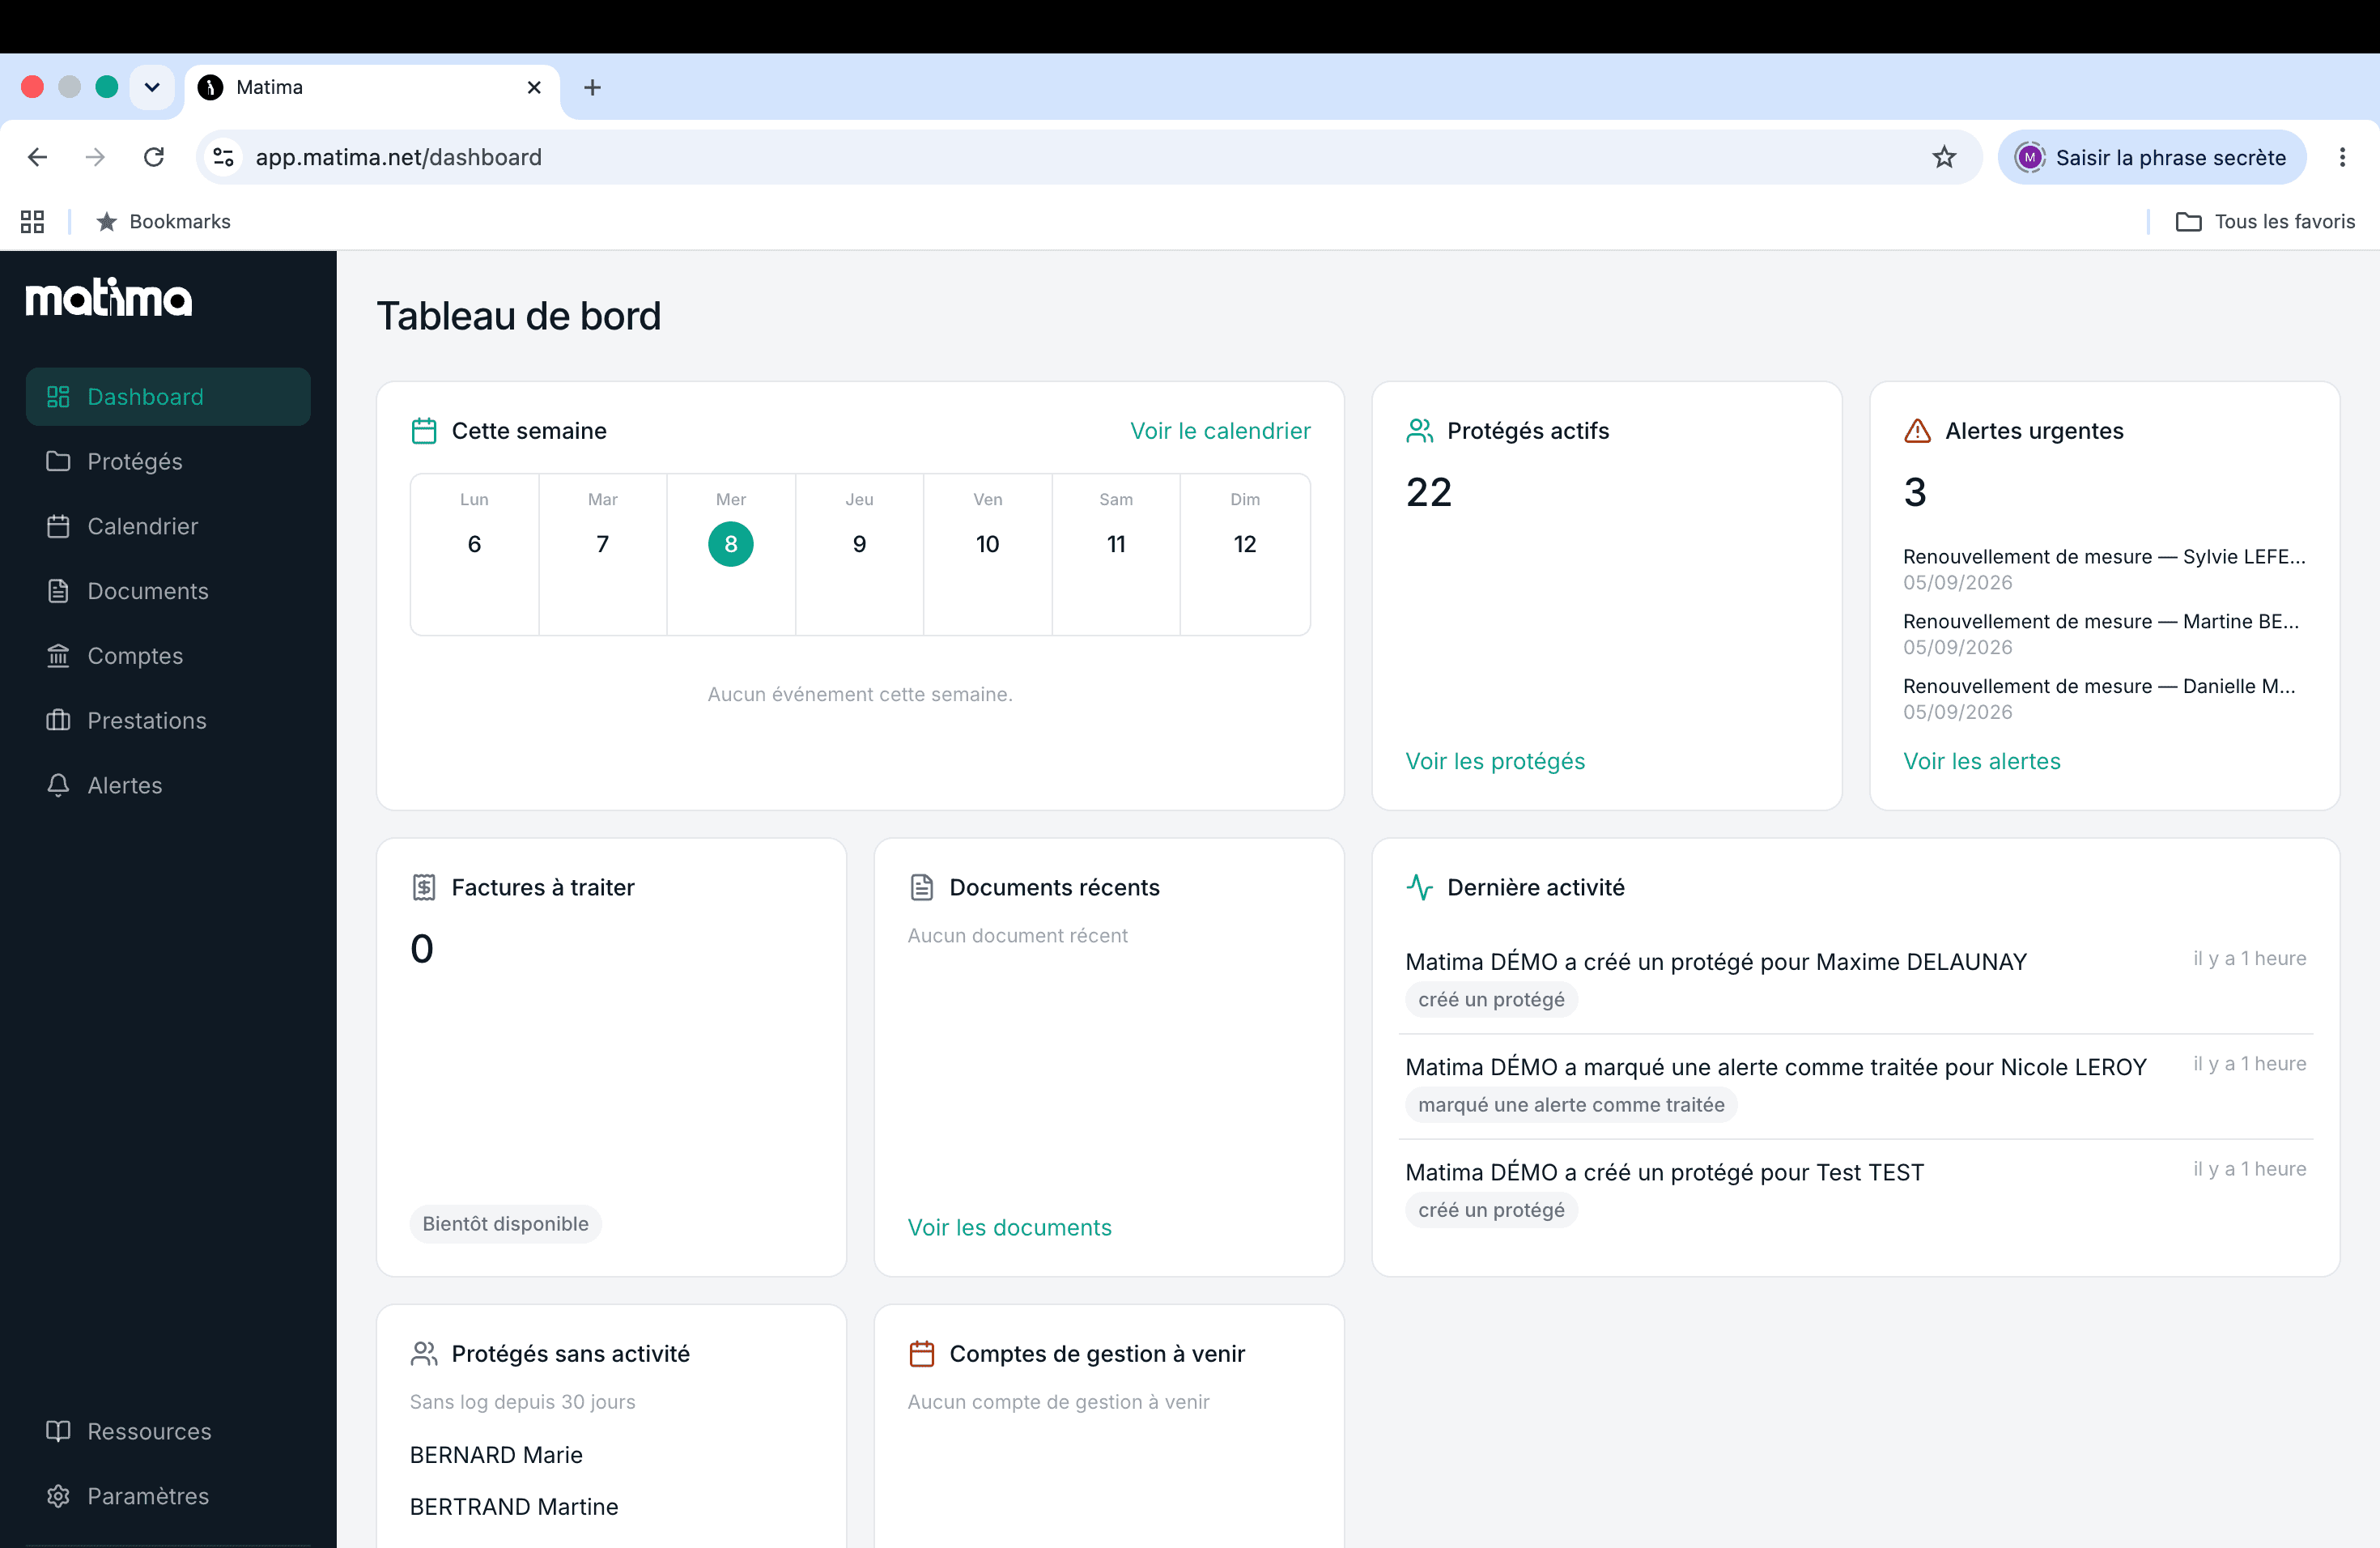Click the Dernière activité pulse icon

tap(1420, 887)
